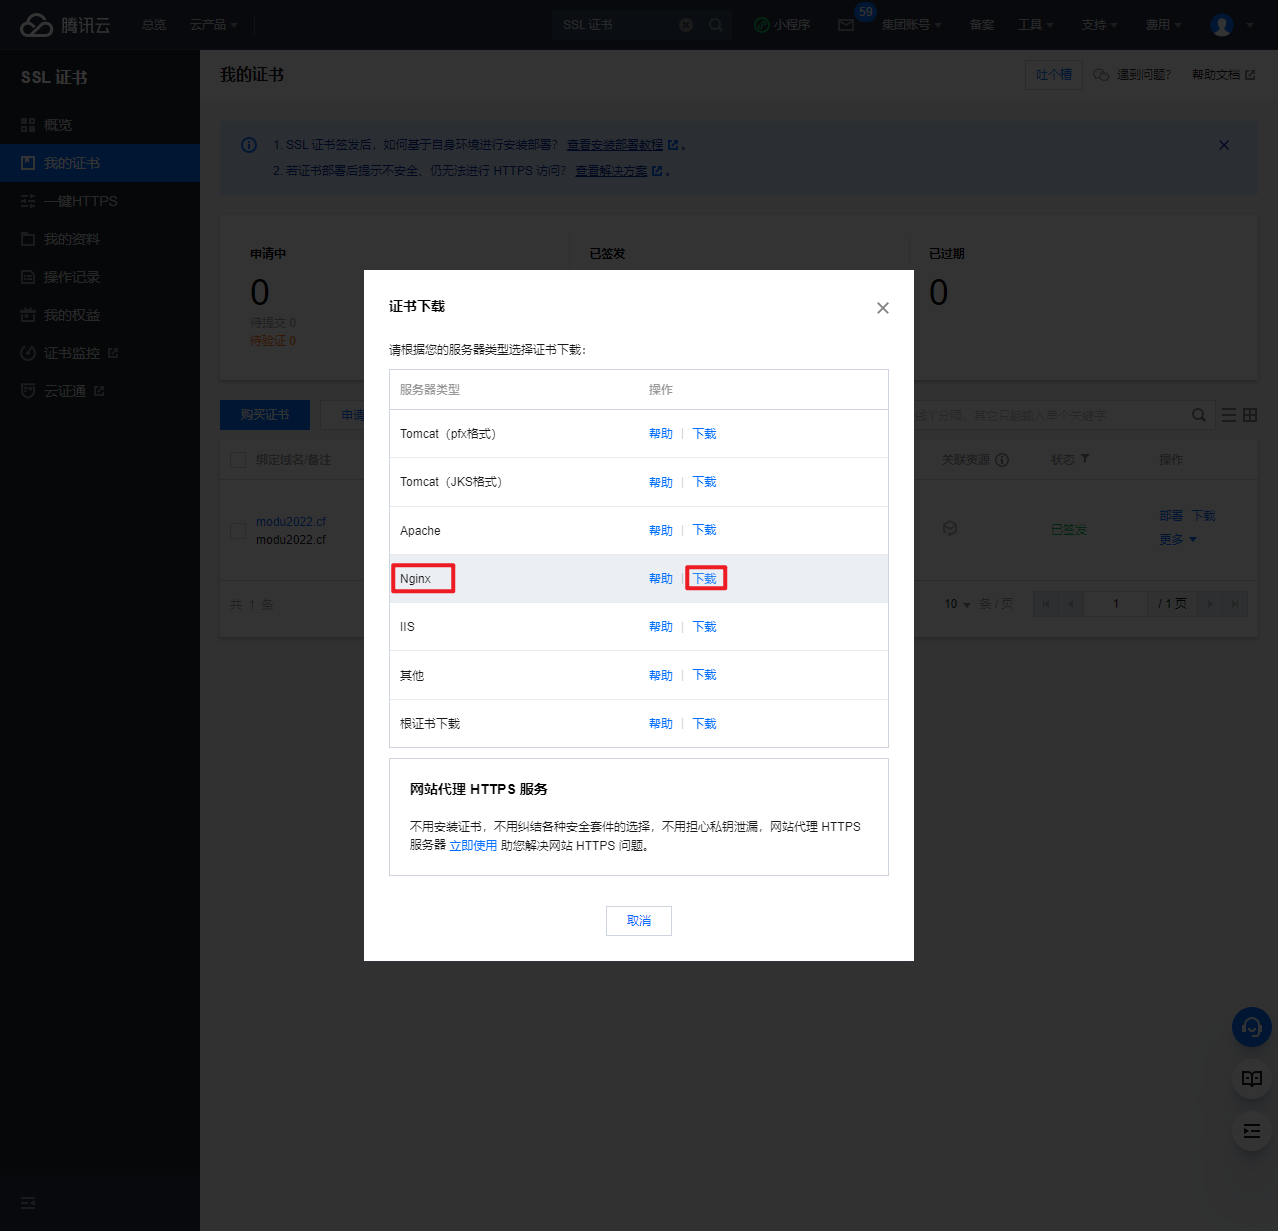Open the modu2022.cf domain link

coord(291,522)
